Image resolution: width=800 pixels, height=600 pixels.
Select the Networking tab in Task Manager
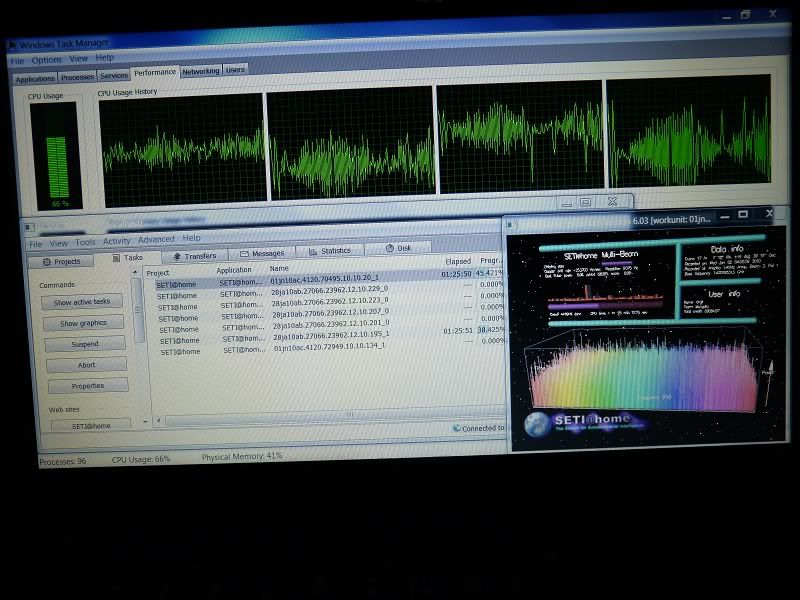tap(200, 71)
